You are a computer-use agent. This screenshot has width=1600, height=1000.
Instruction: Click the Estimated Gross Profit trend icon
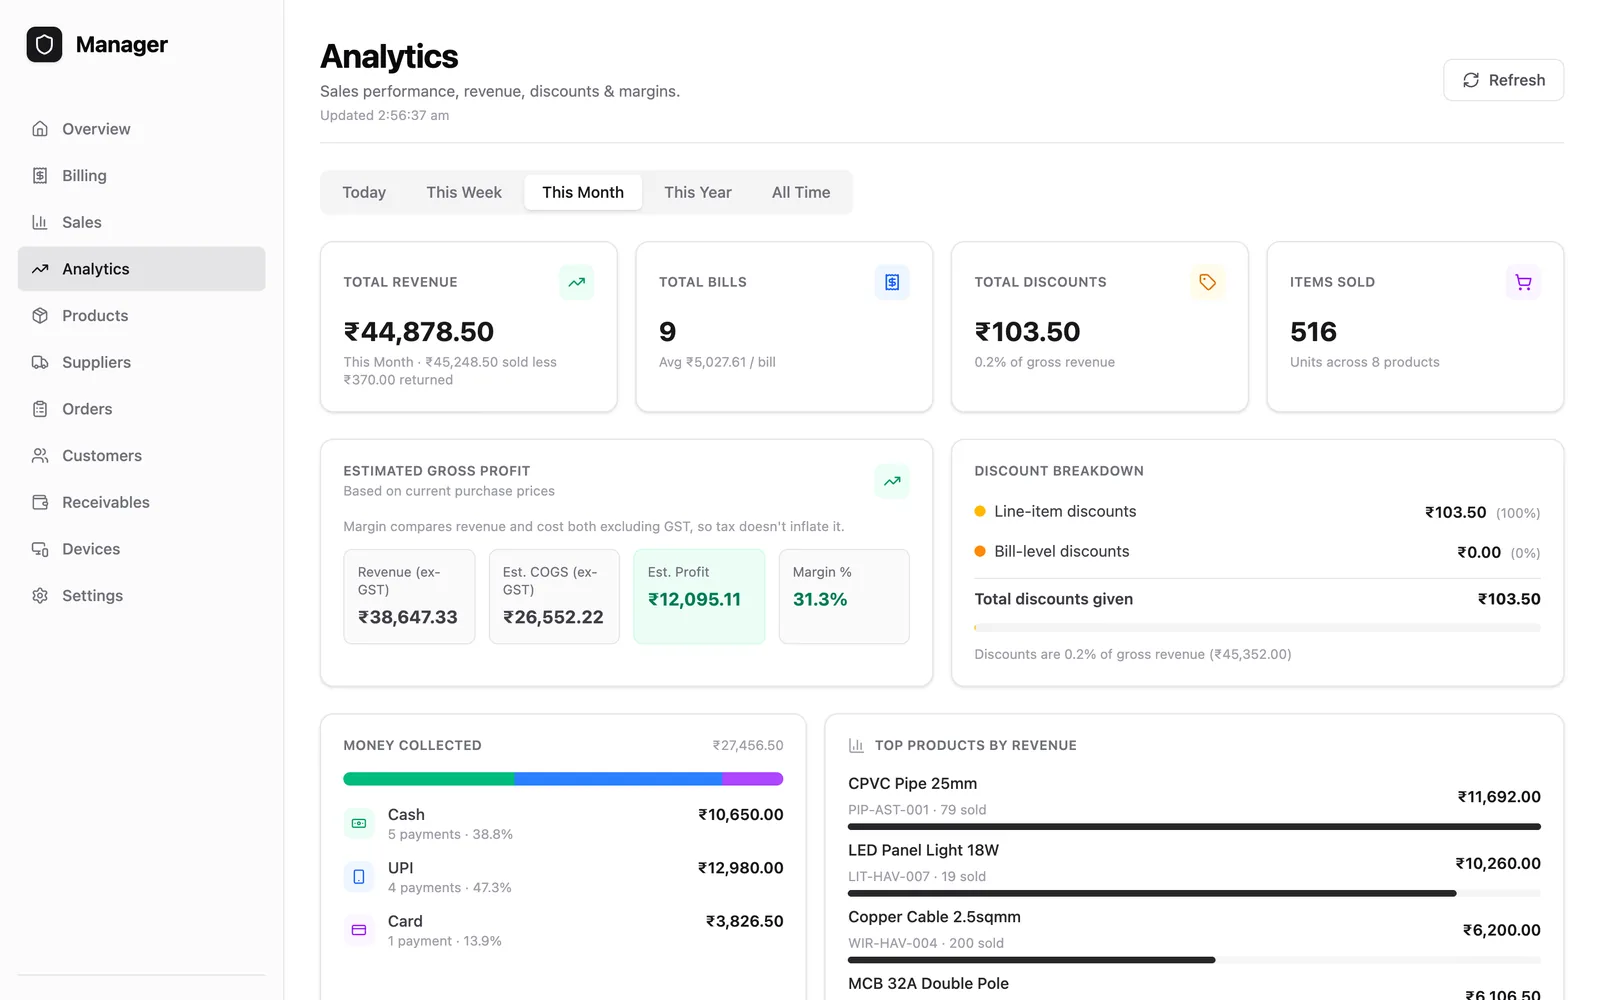pyautogui.click(x=892, y=481)
